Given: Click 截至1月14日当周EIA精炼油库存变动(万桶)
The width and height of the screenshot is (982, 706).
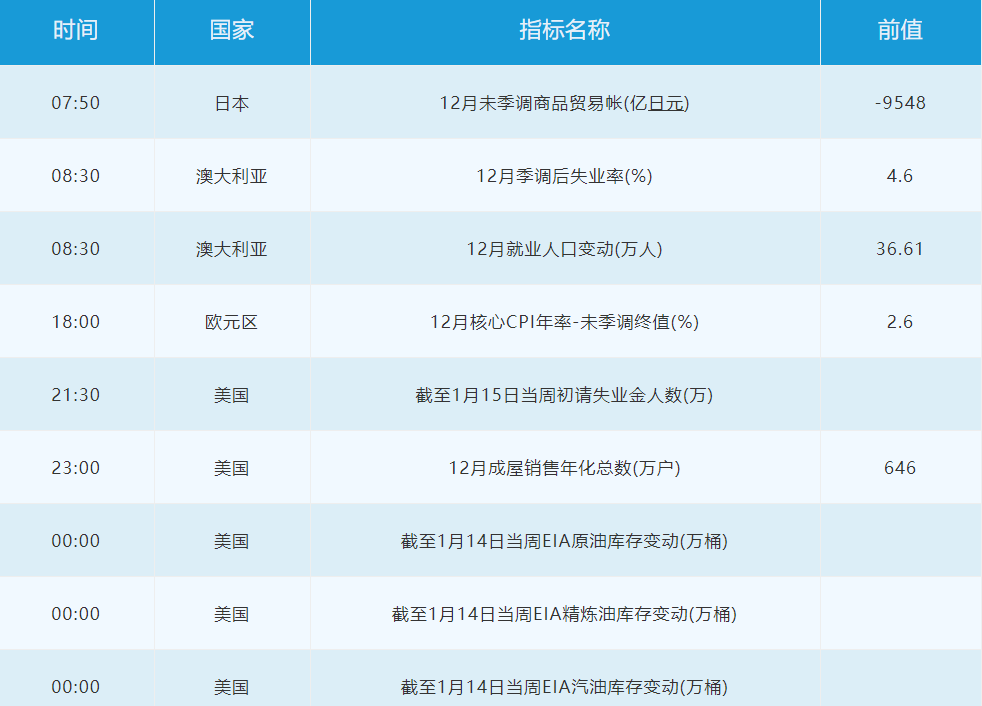Looking at the screenshot, I should pos(565,614).
